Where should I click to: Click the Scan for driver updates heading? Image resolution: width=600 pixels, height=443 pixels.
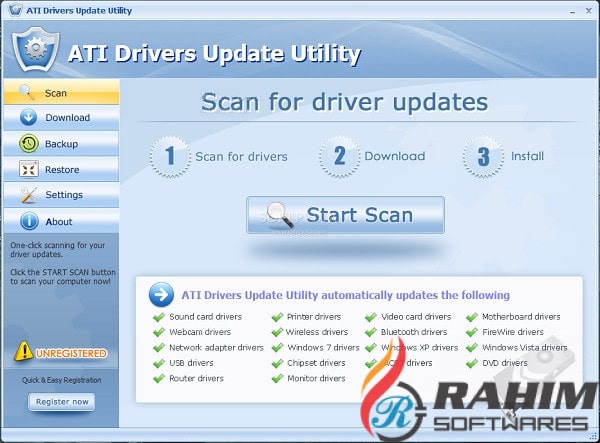pos(345,102)
